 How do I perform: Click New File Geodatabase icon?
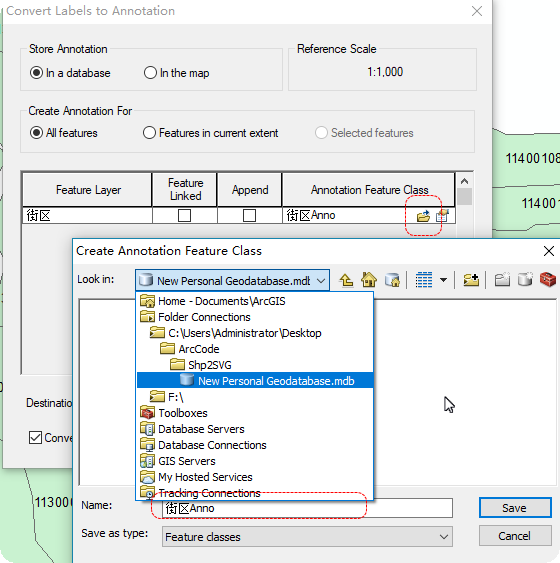pyautogui.click(x=525, y=280)
